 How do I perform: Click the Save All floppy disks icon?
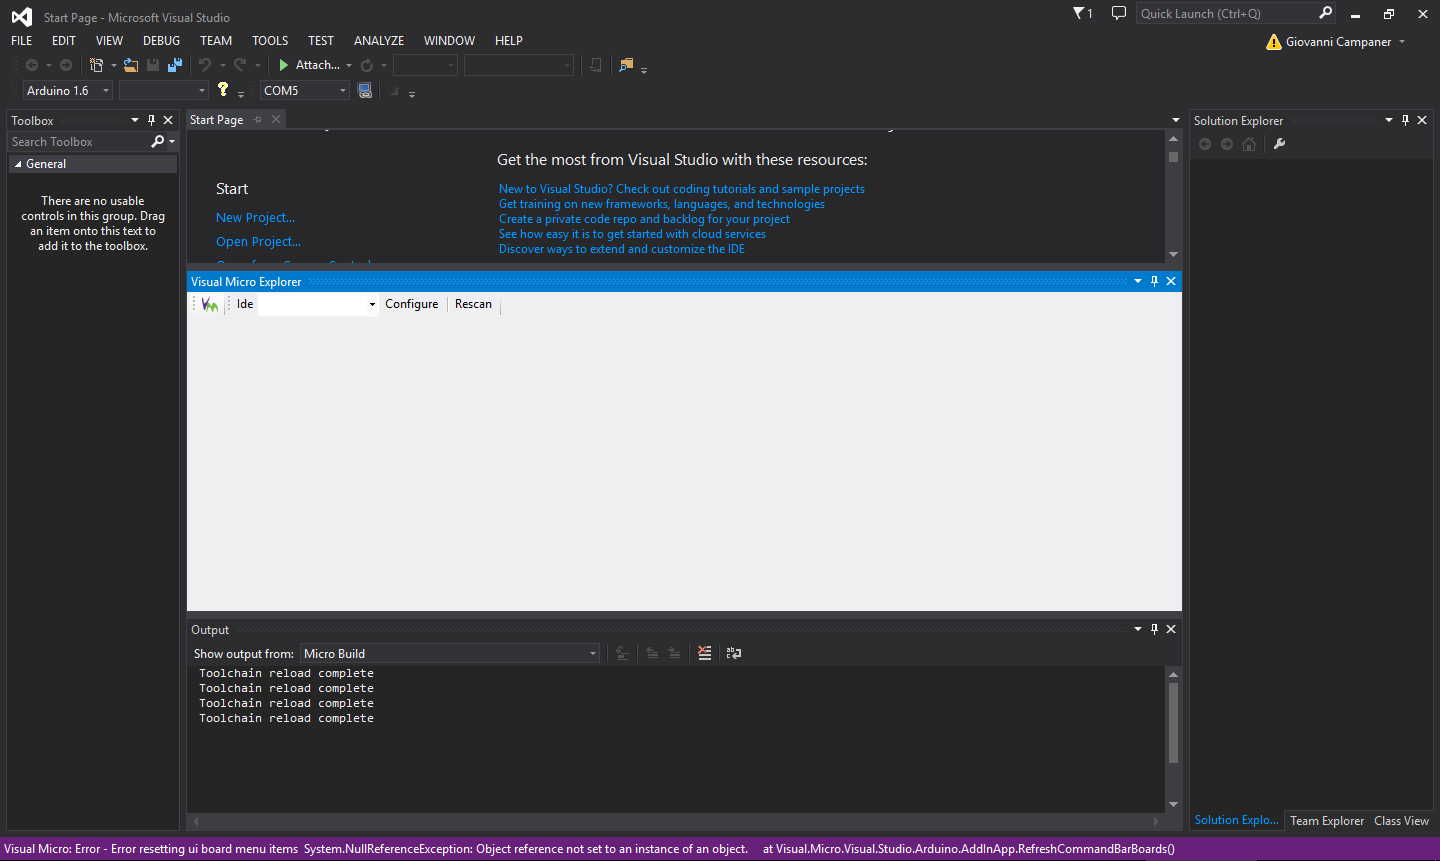pyautogui.click(x=175, y=65)
